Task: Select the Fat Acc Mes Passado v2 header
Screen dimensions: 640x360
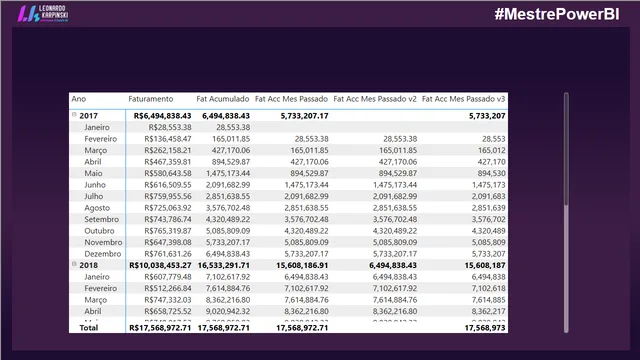Action: point(375,99)
